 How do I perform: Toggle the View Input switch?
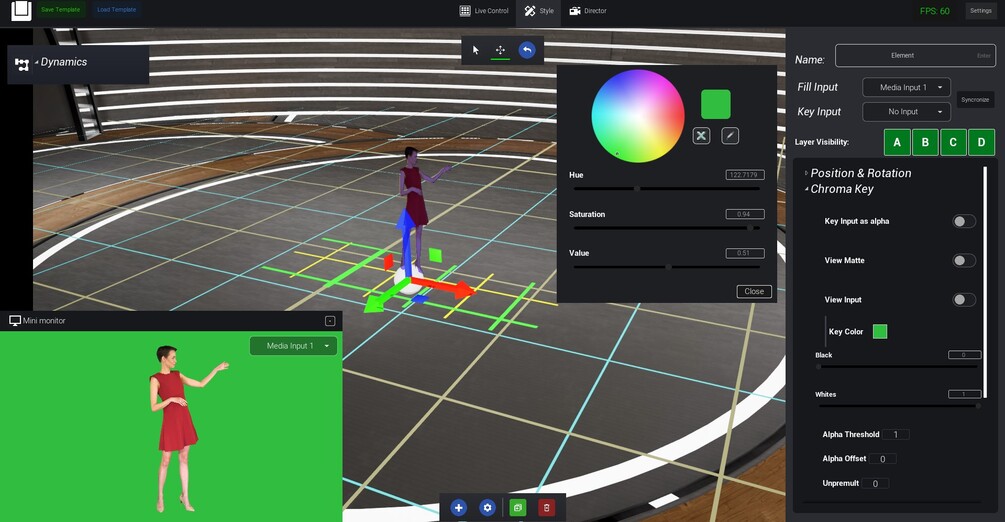point(964,299)
